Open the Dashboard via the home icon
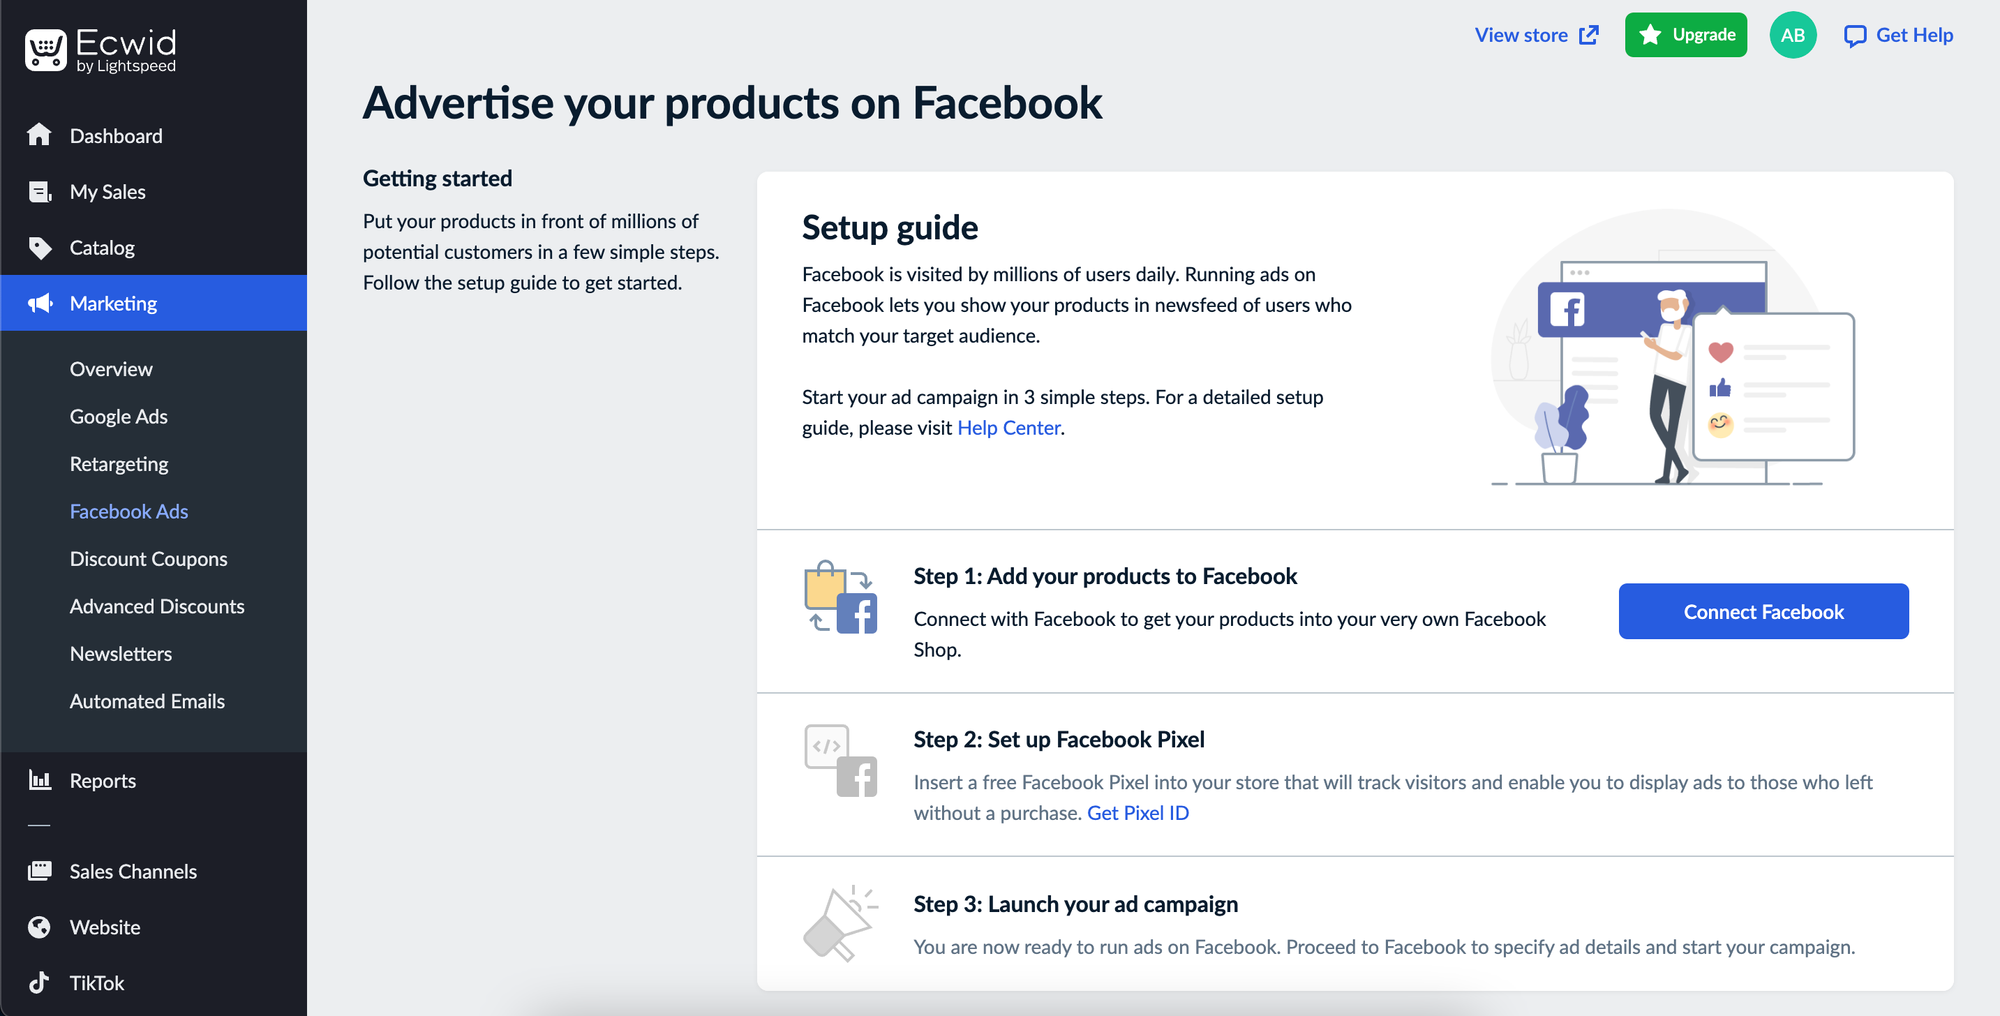This screenshot has height=1016, width=2000. tap(40, 135)
